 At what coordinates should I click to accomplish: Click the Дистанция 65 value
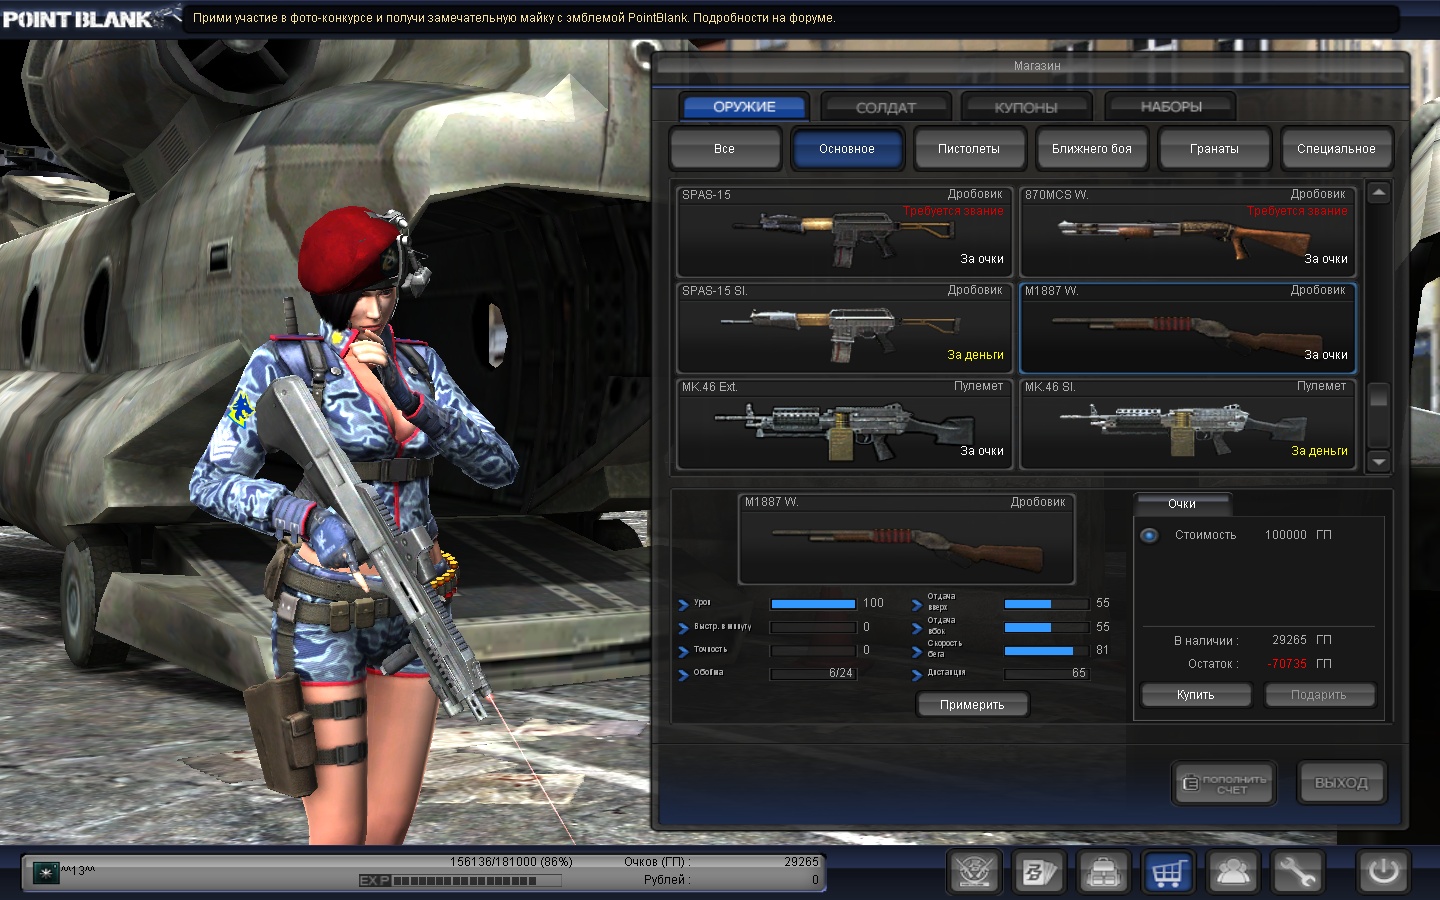(1078, 674)
